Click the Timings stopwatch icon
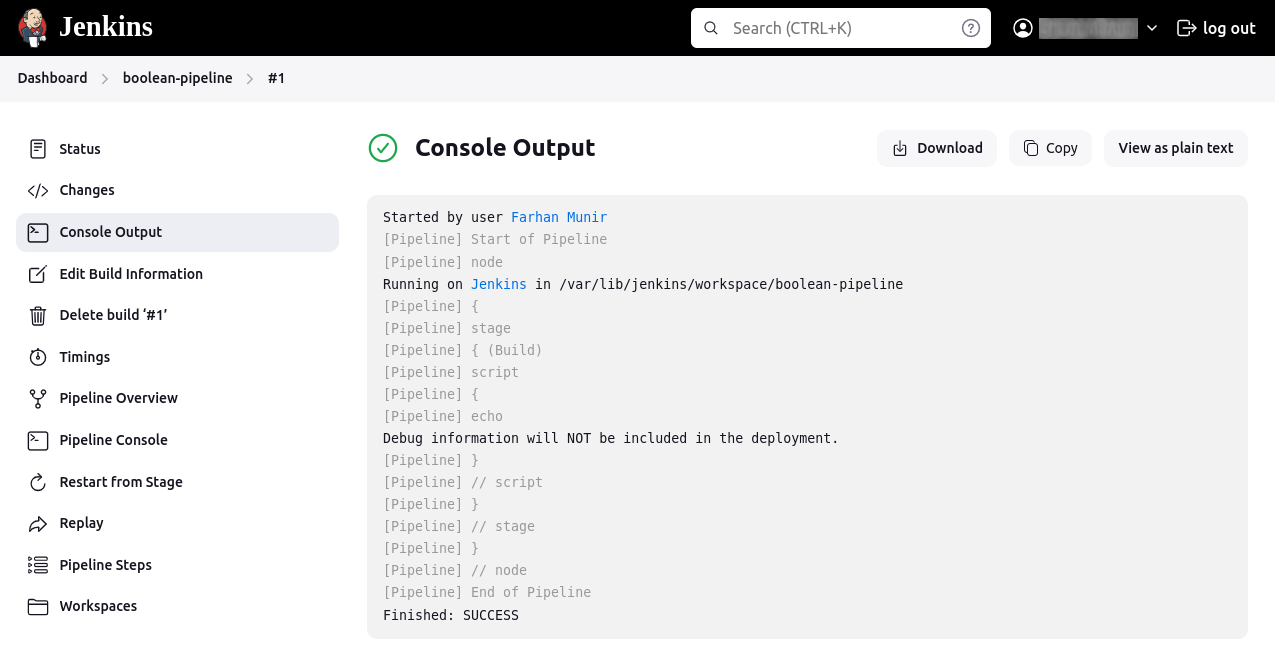This screenshot has width=1275, height=646. (38, 357)
